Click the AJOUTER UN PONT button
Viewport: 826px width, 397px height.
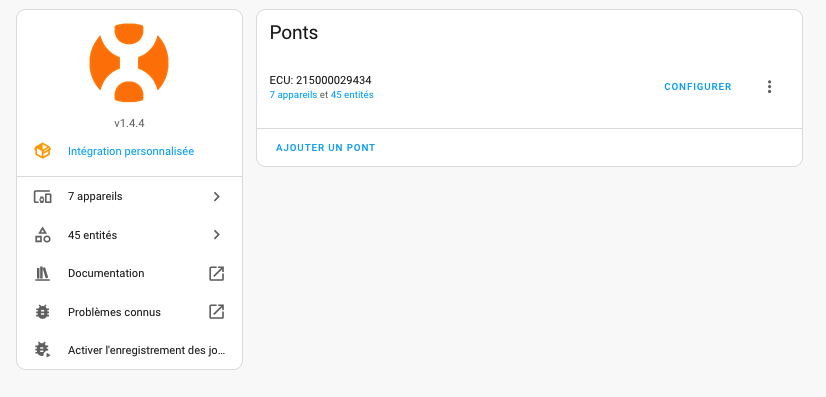pos(326,148)
